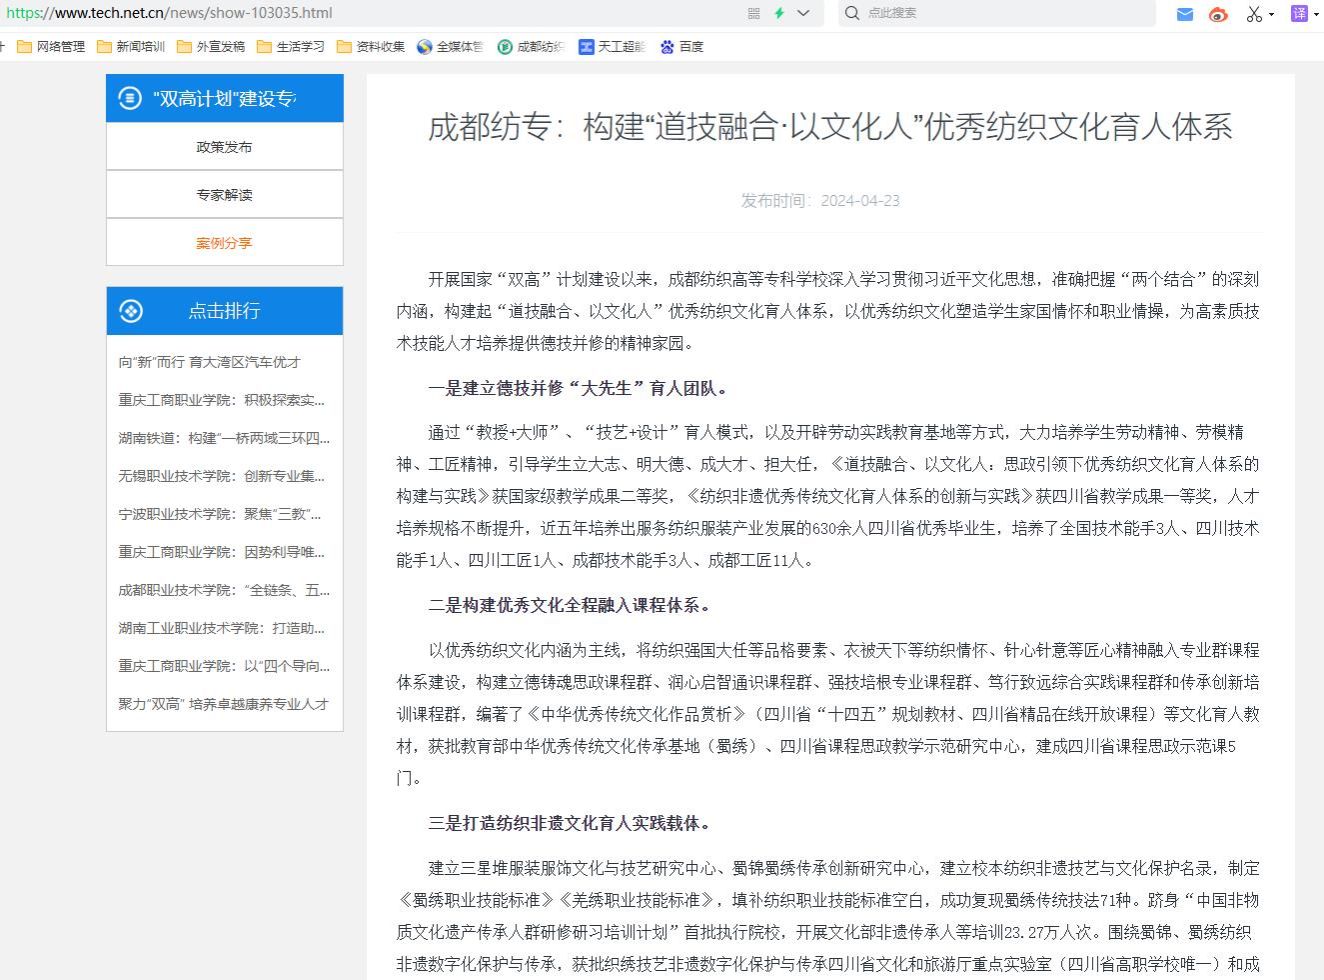Click the green lightning speed-mode icon
Image resolution: width=1324 pixels, height=980 pixels.
779,13
